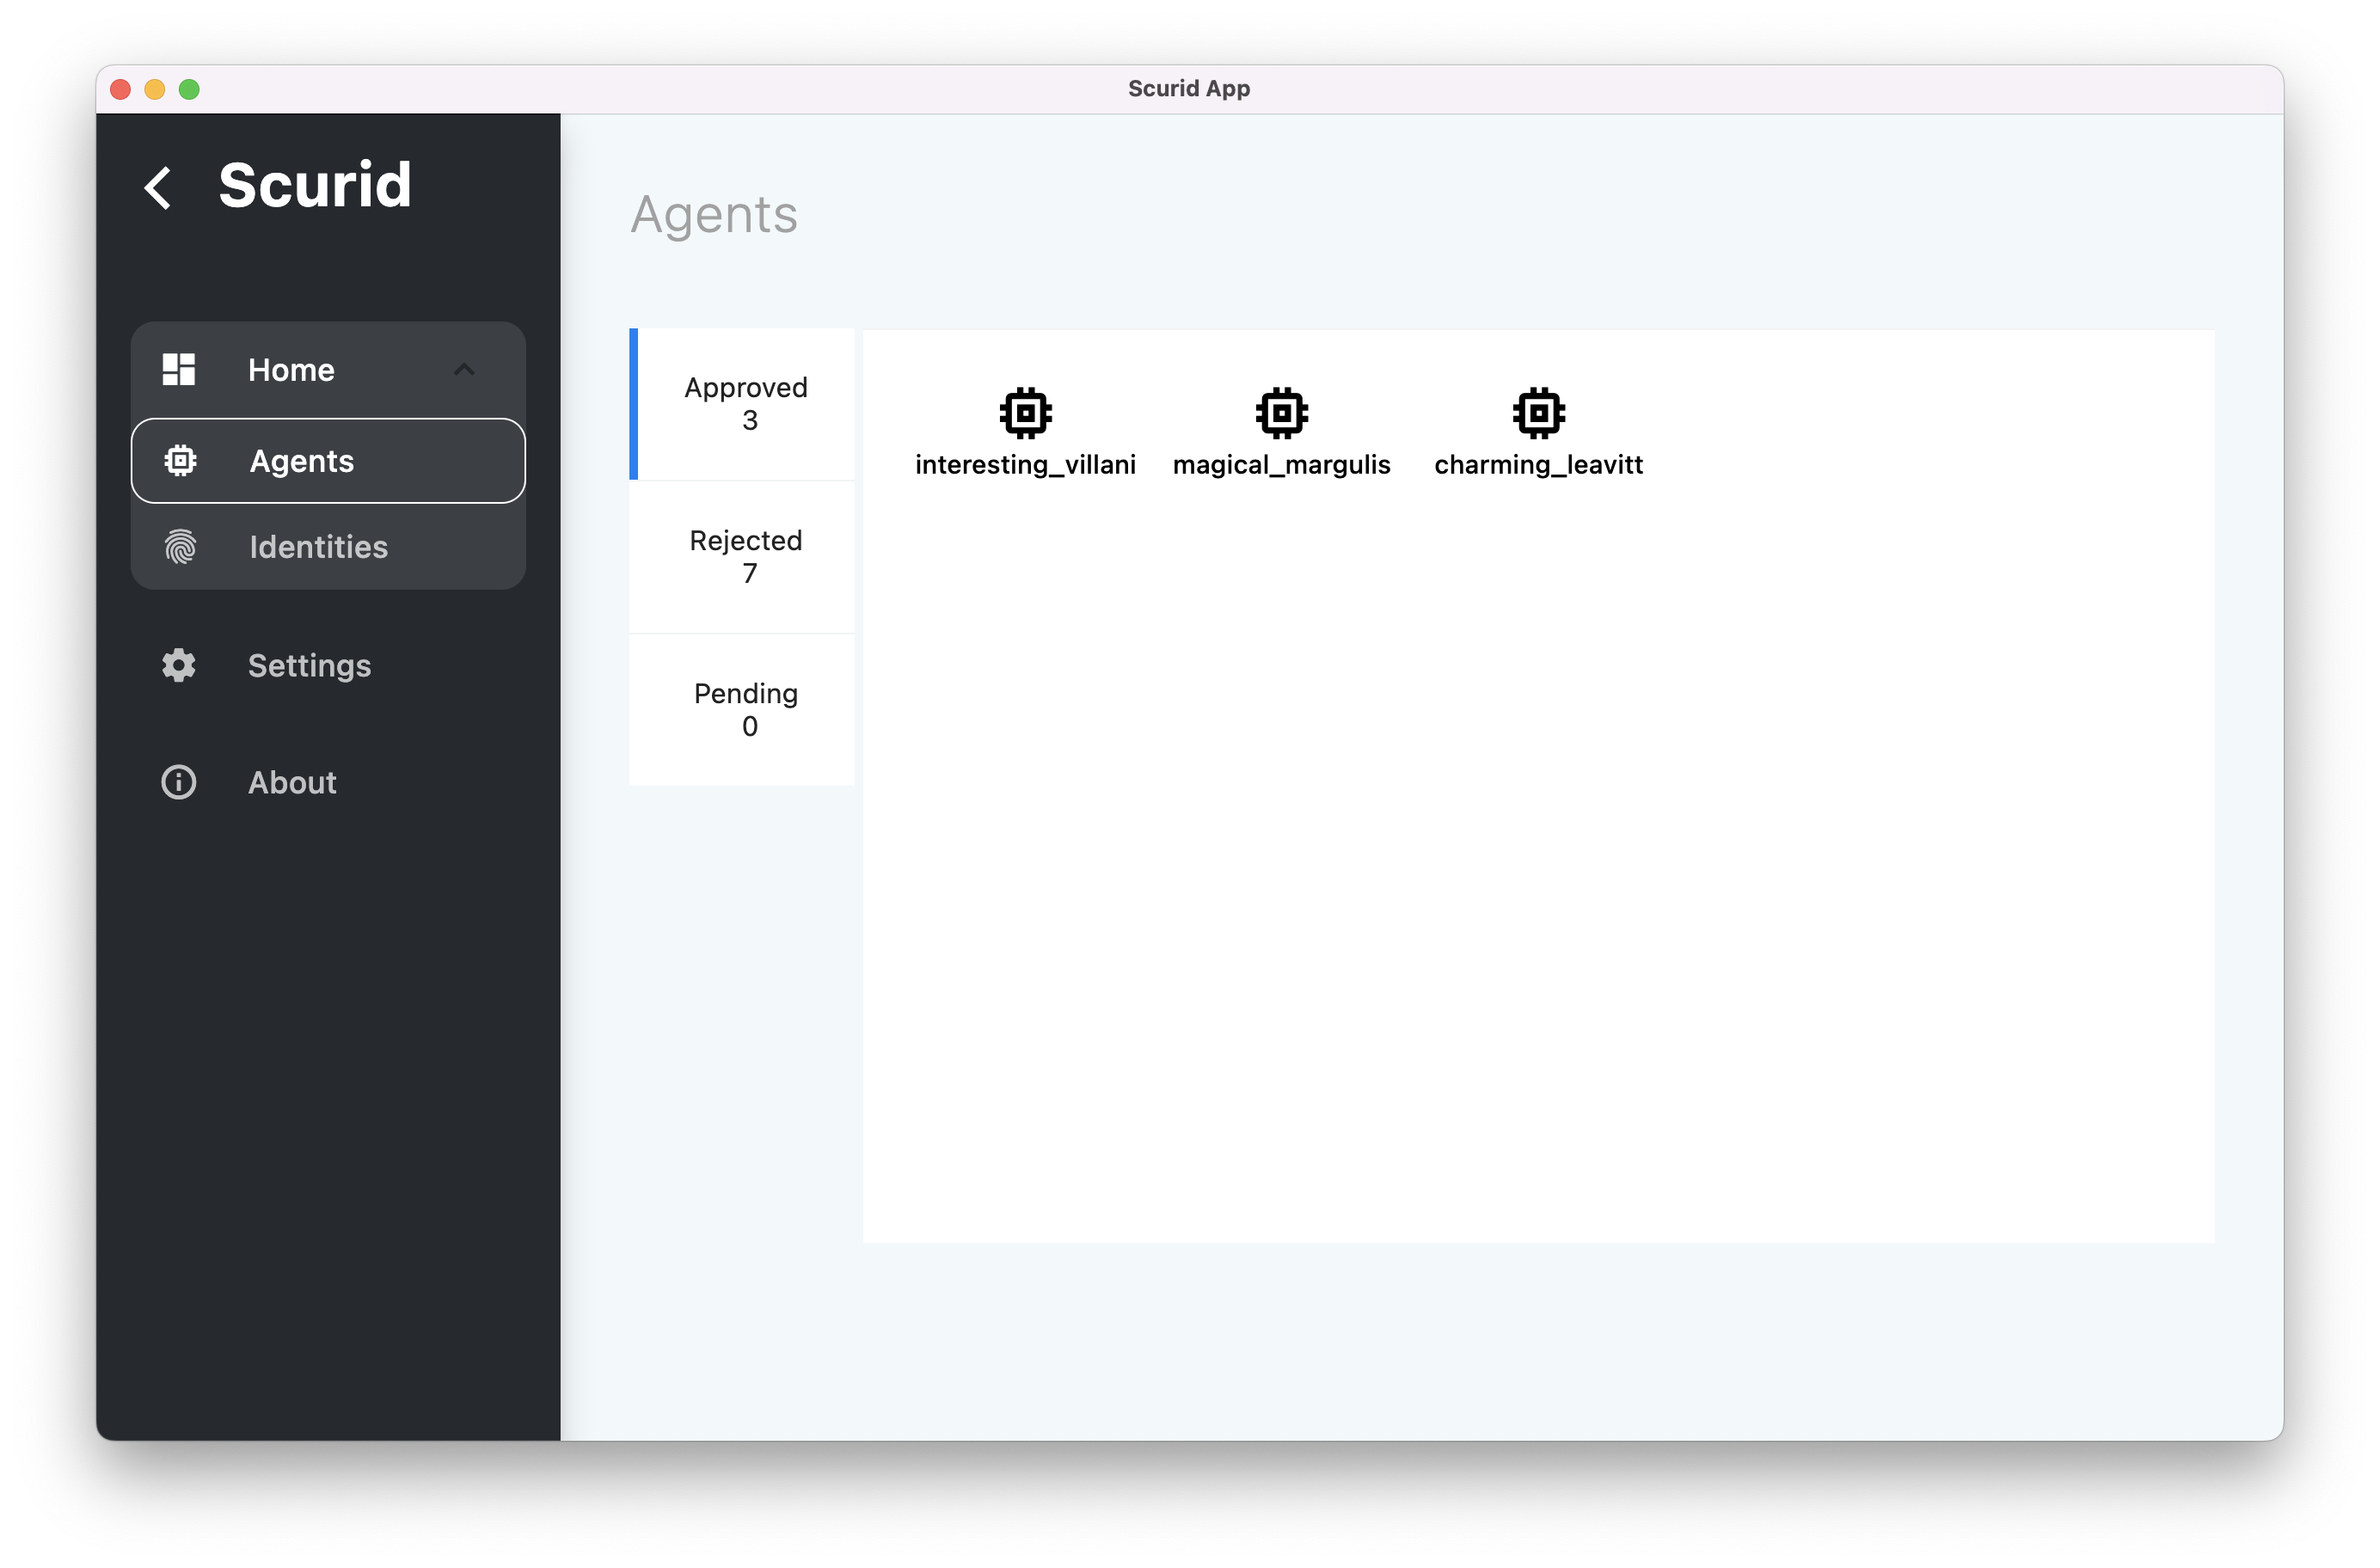Click the Home menu label

[x=291, y=370]
